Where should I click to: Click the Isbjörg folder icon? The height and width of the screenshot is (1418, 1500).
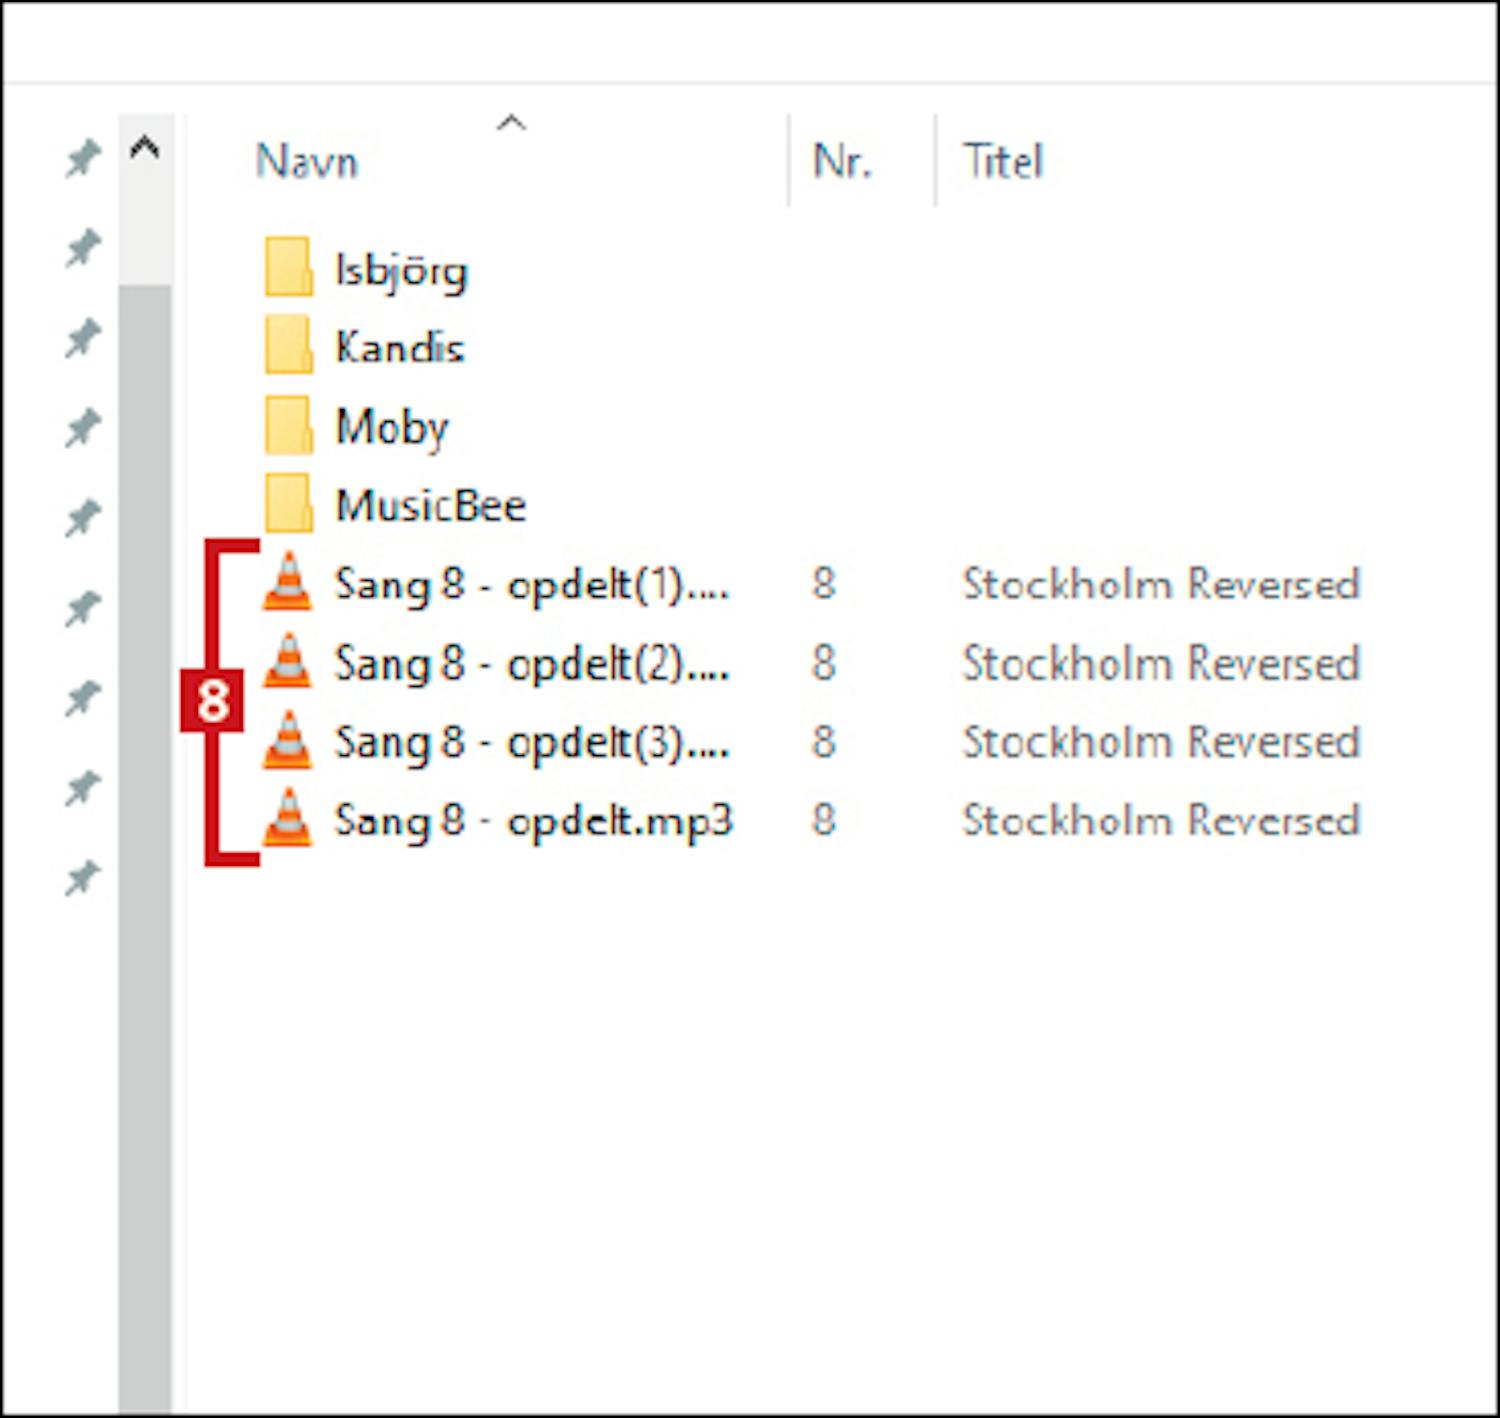point(288,268)
